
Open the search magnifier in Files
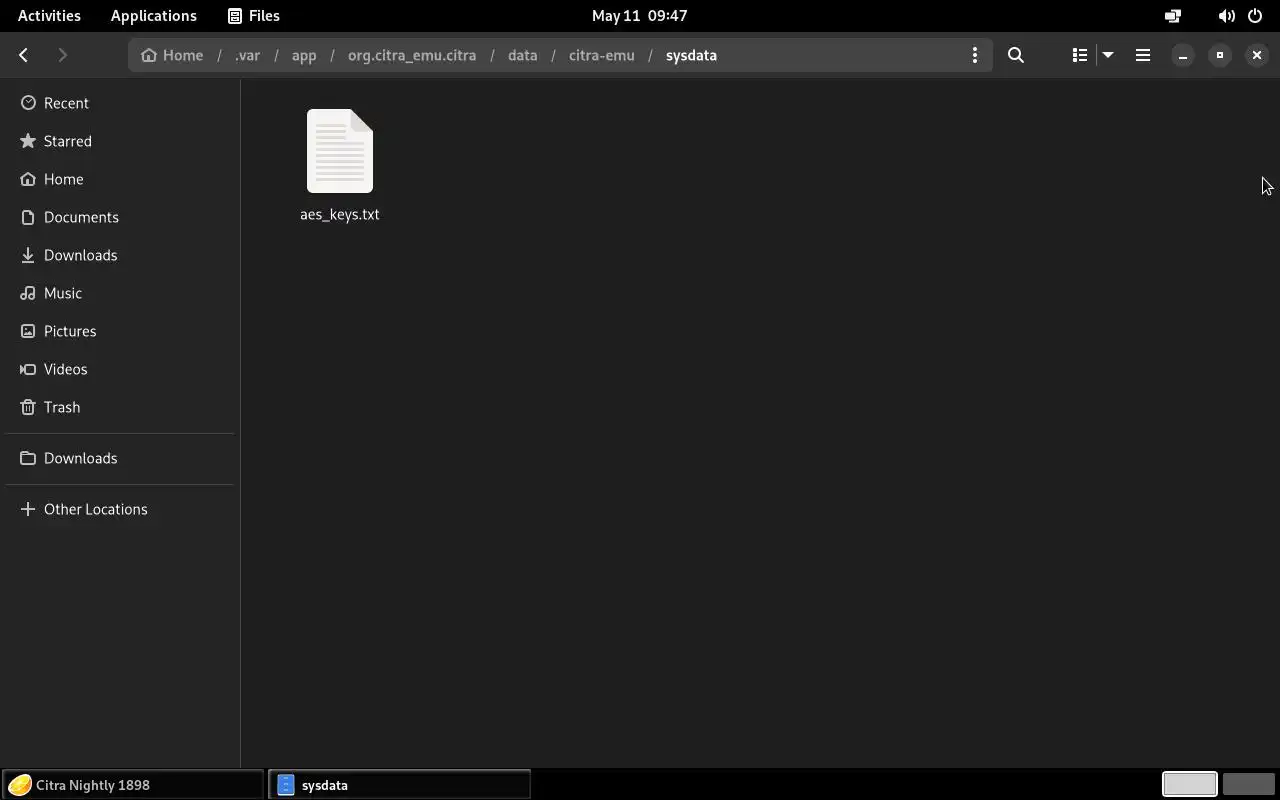1016,55
